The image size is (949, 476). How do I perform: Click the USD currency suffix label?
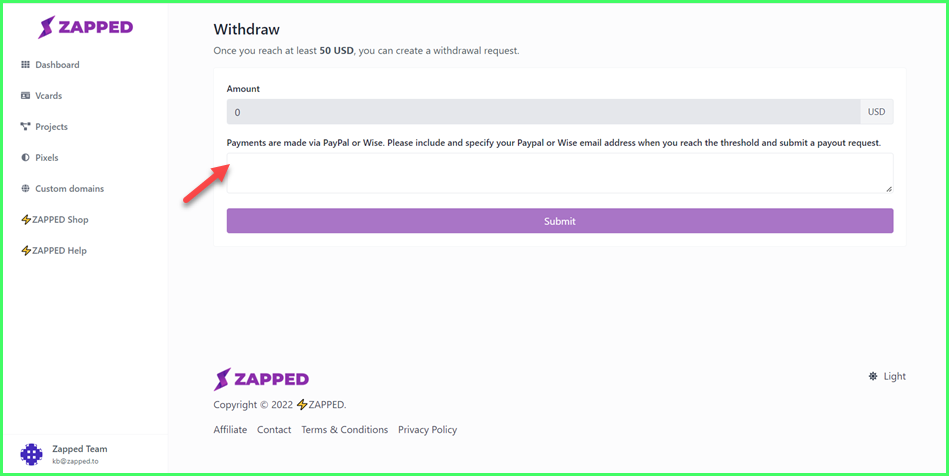coord(876,112)
